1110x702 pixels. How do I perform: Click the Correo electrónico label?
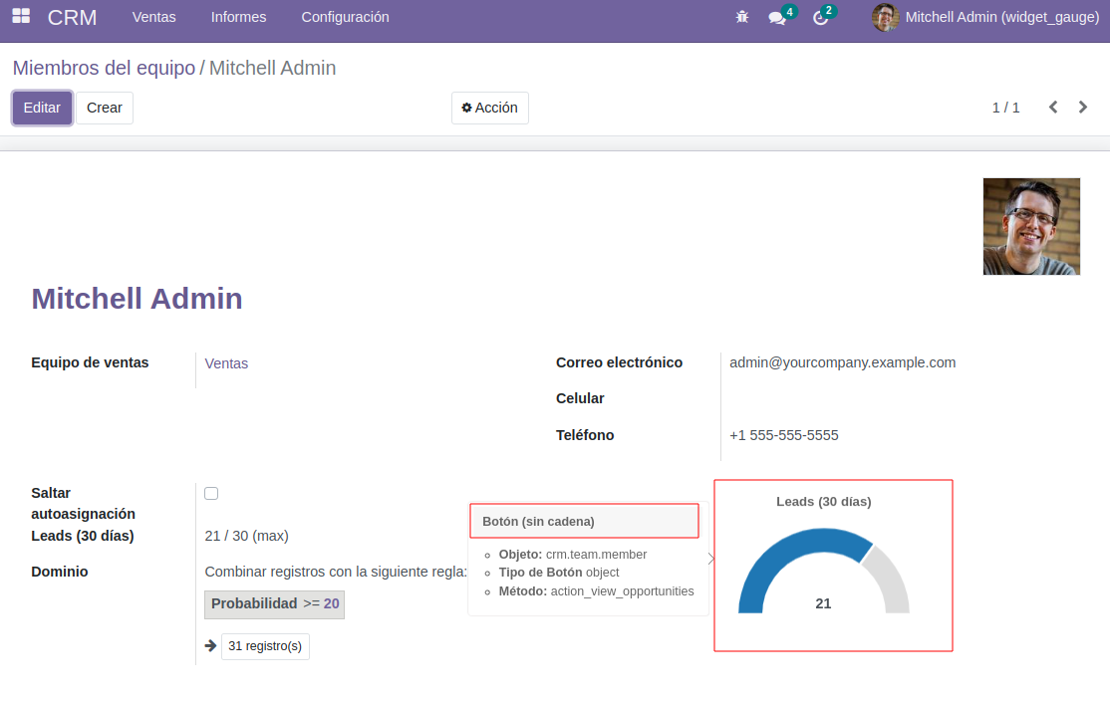[x=619, y=362]
